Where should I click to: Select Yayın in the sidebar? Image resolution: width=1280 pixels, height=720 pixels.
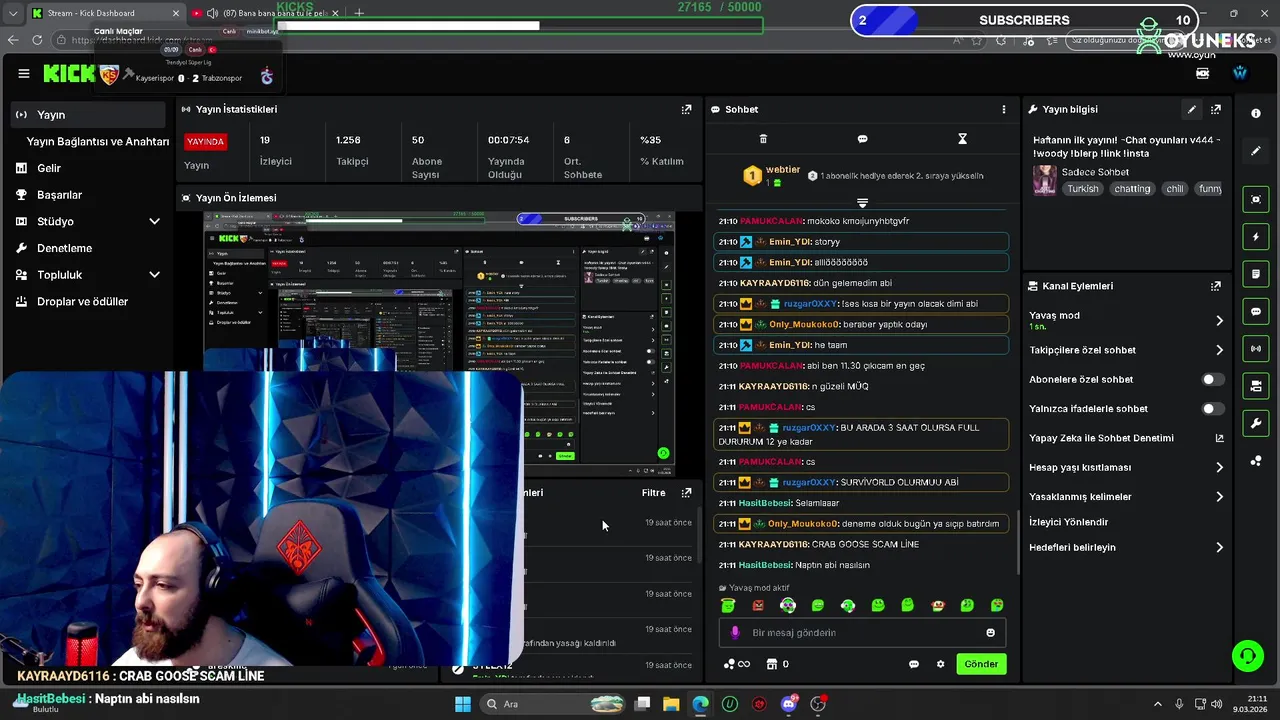pos(88,115)
